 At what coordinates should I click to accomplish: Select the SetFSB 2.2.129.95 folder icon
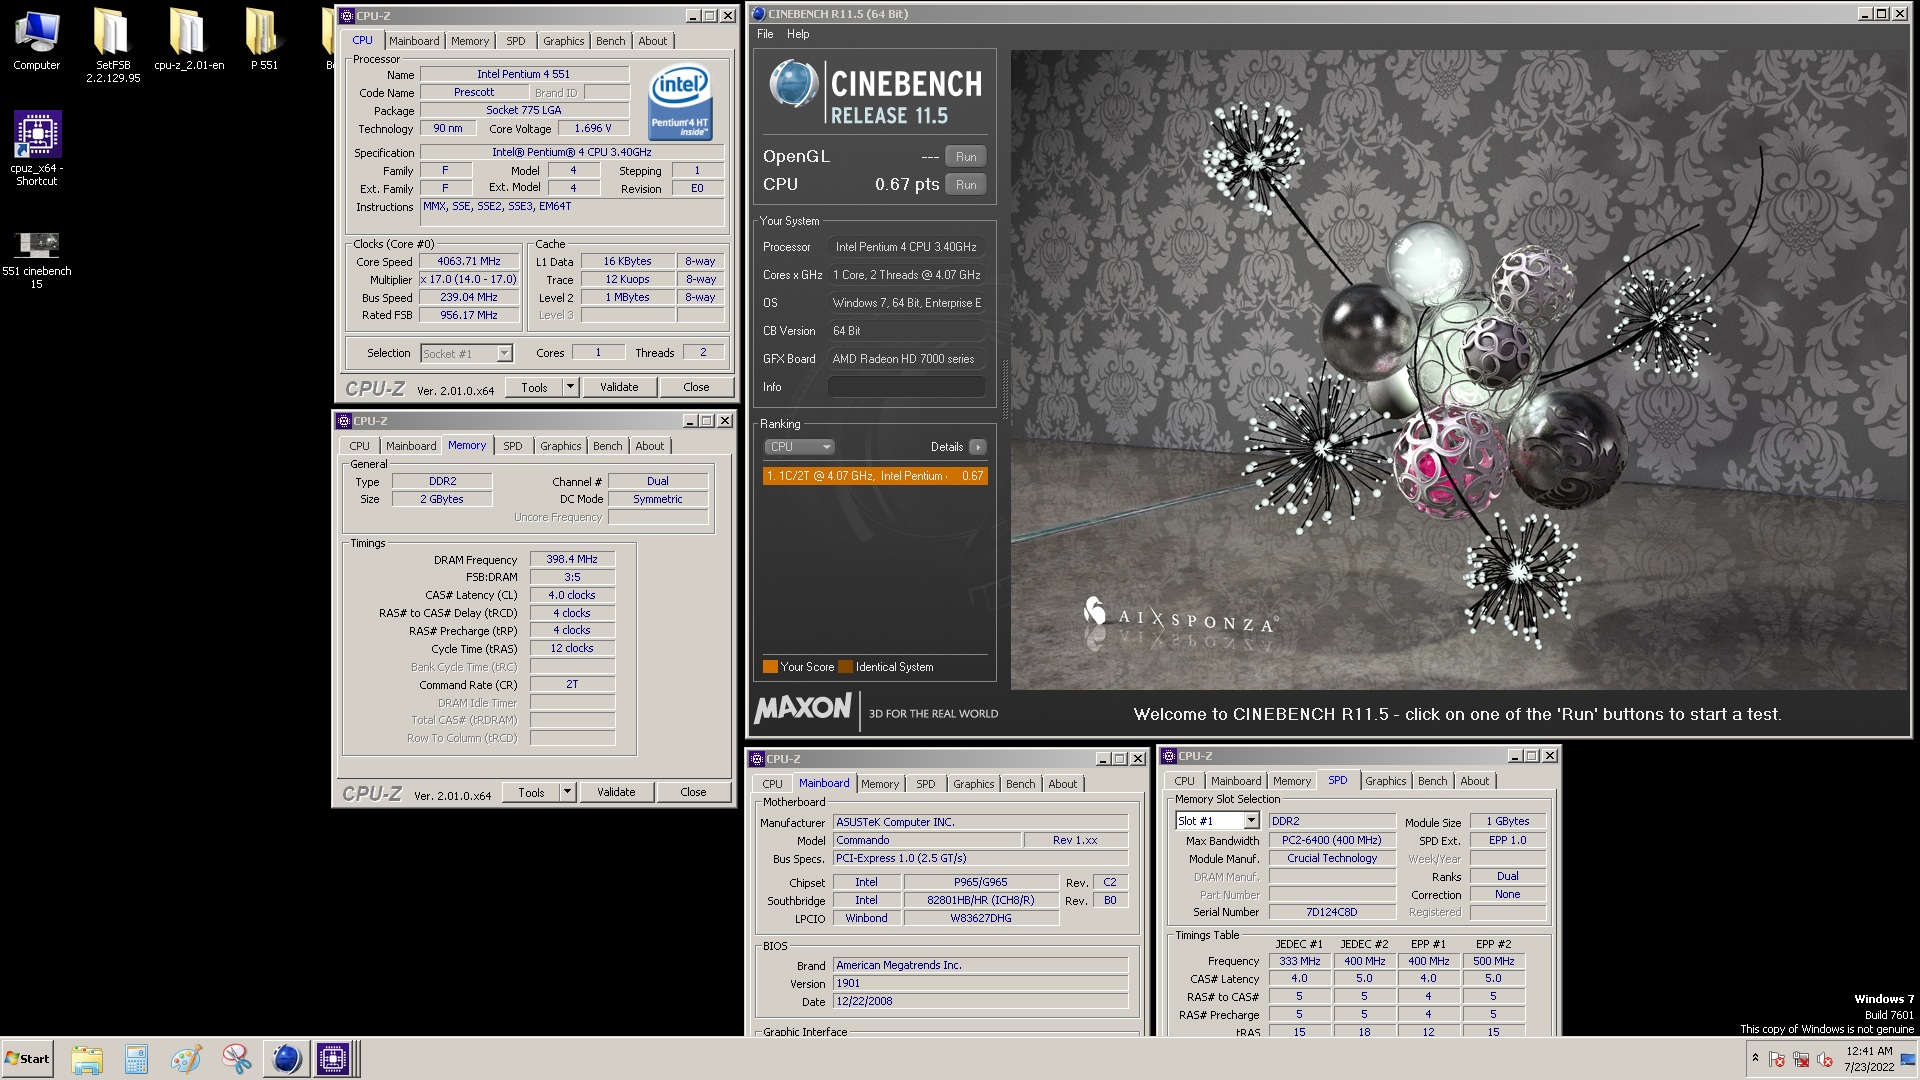click(x=112, y=45)
